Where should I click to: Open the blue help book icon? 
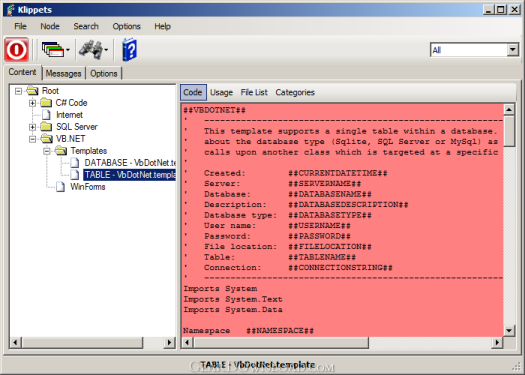[130, 50]
